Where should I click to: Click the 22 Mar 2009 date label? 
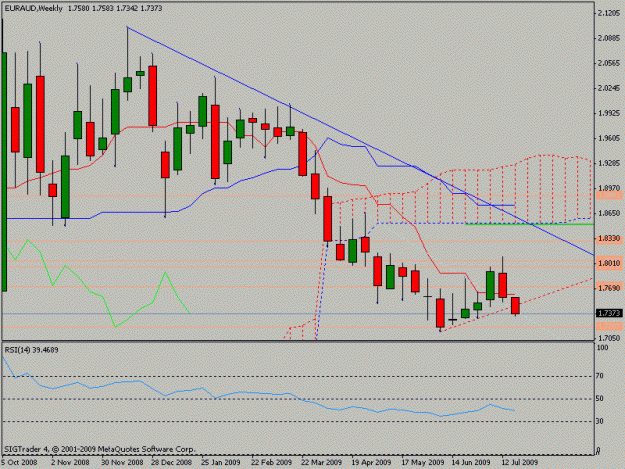[x=321, y=462]
